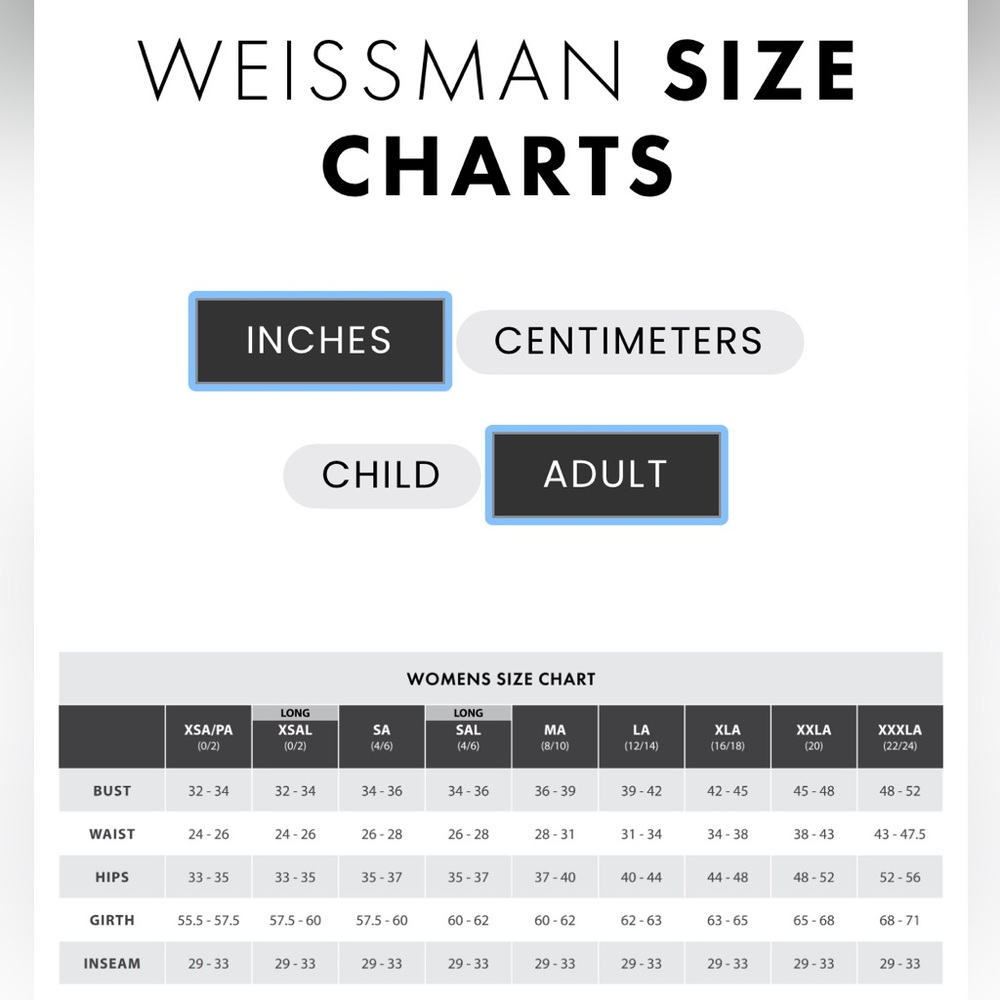
Task: Switch units to Centimeters
Action: [629, 341]
